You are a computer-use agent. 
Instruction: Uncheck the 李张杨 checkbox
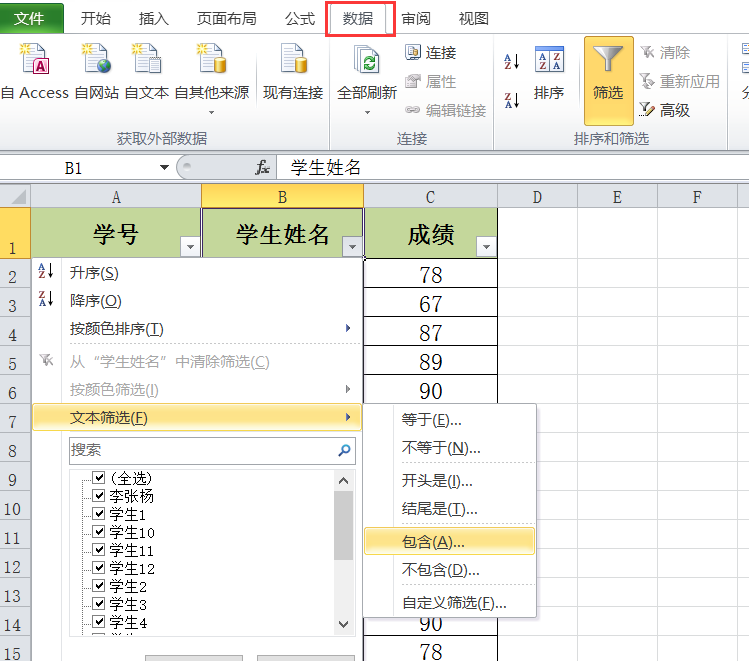(98, 495)
